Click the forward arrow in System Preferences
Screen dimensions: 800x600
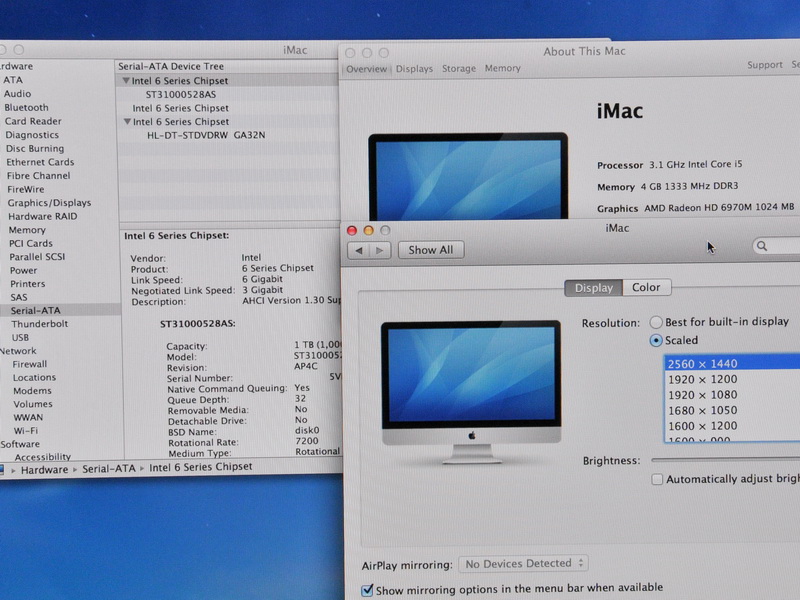click(380, 250)
